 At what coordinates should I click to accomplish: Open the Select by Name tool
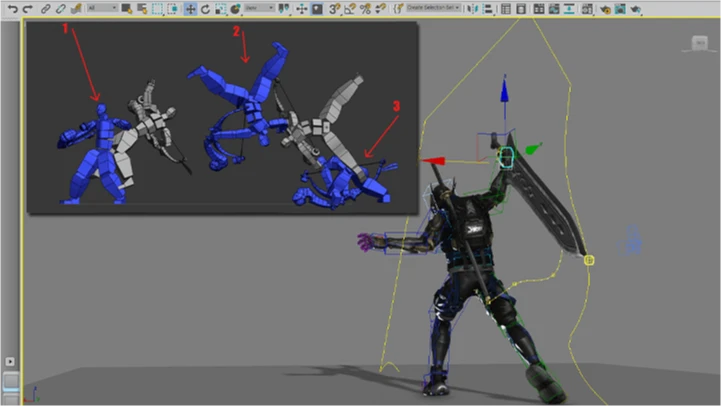click(142, 9)
